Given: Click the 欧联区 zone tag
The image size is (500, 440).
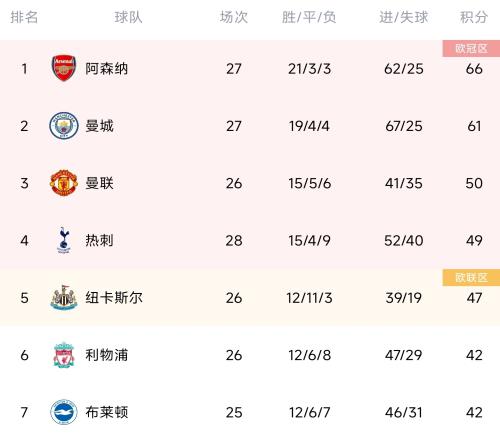Looking at the screenshot, I should tap(471, 278).
